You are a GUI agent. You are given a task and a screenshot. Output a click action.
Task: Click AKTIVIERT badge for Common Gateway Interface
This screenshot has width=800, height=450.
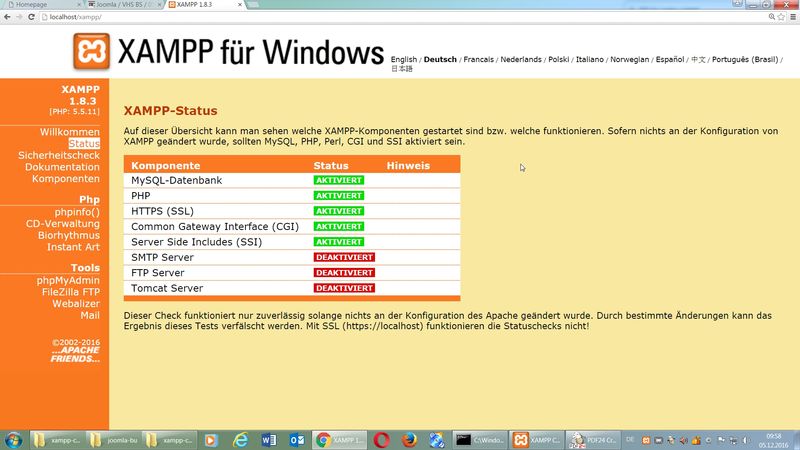pyautogui.click(x=339, y=227)
